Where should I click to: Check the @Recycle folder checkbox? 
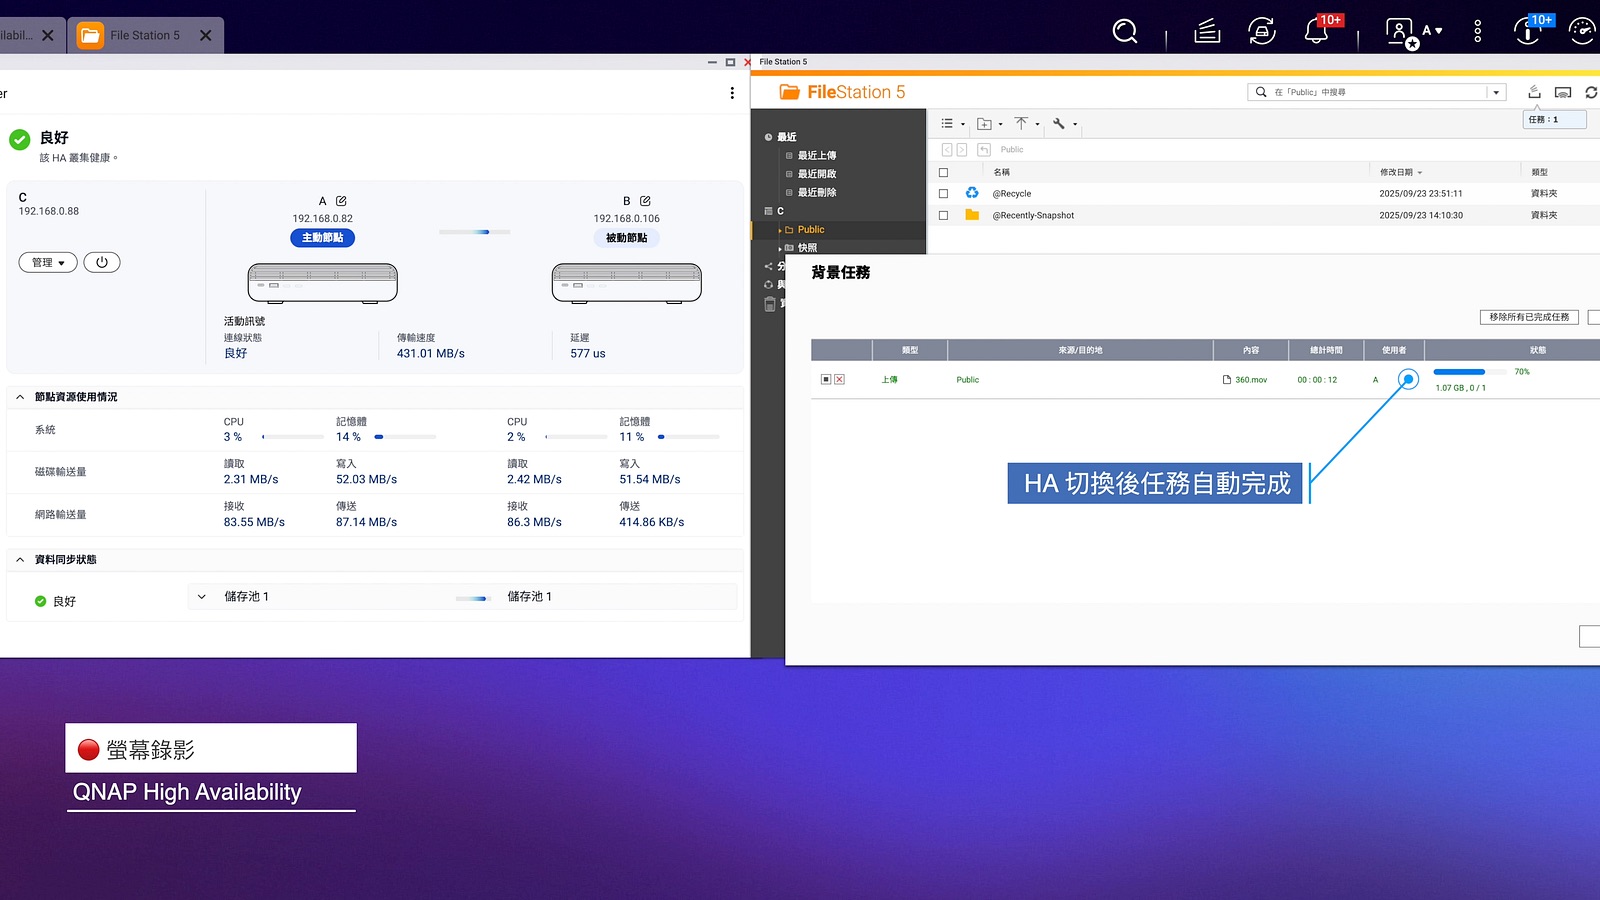pyautogui.click(x=943, y=194)
